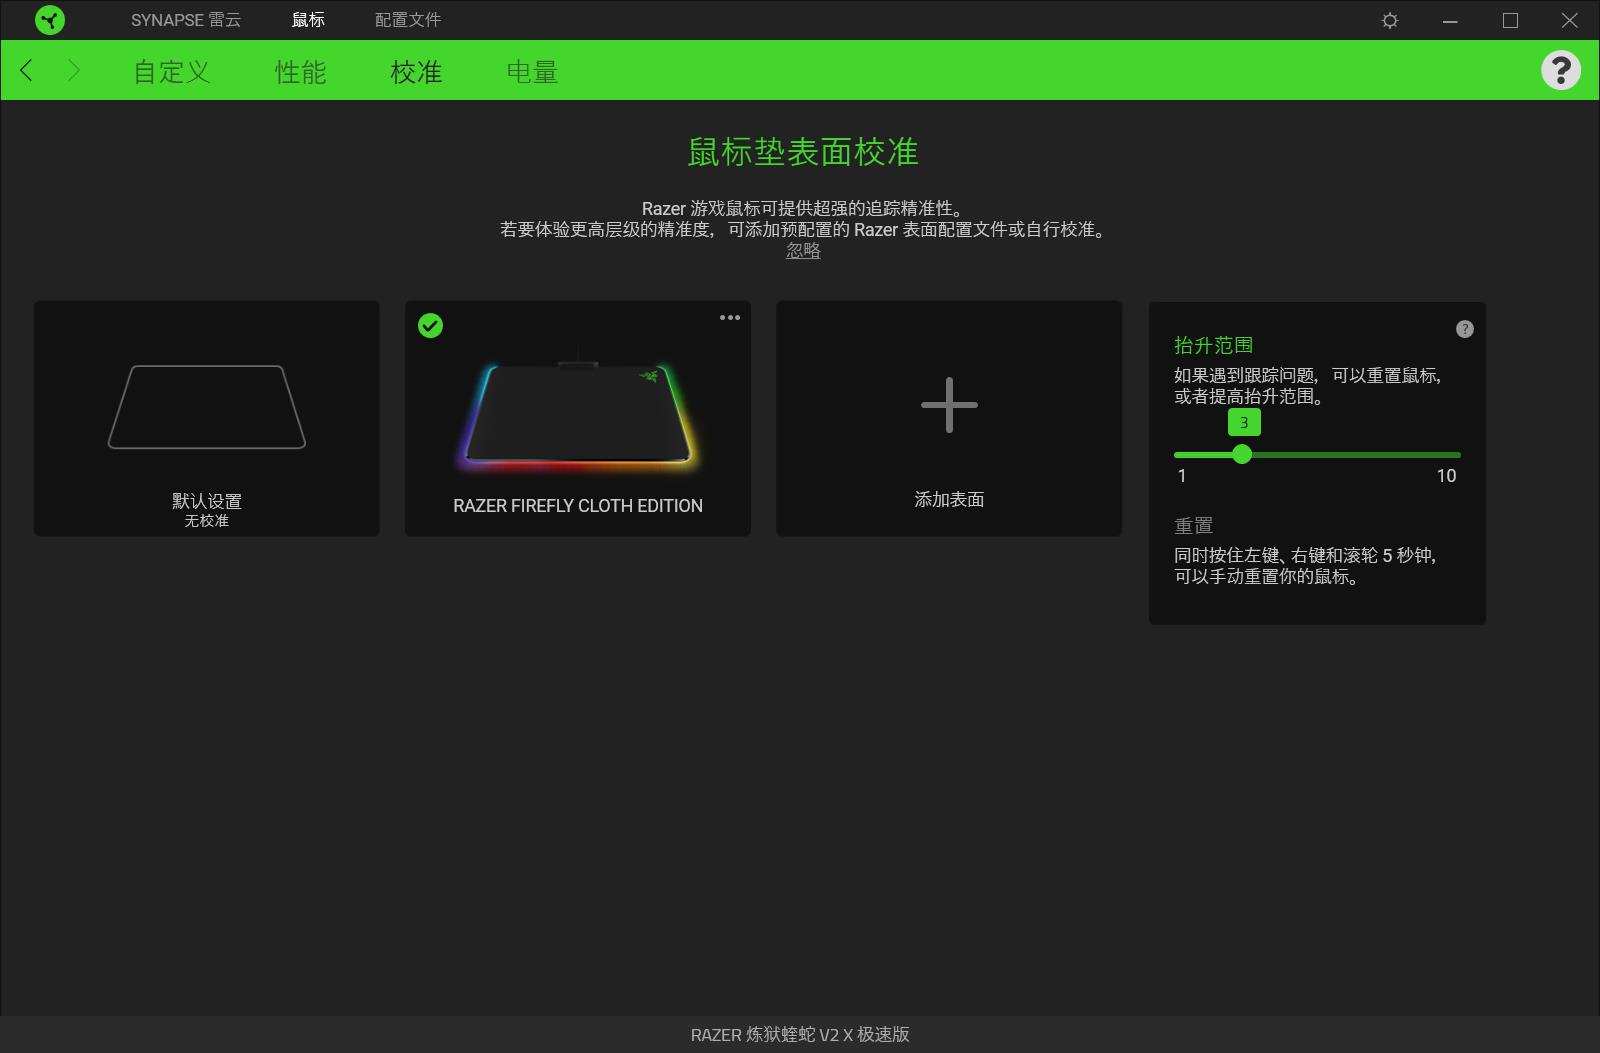Image resolution: width=1600 pixels, height=1053 pixels.
Task: Go to the 性能 tab
Action: pos(299,71)
